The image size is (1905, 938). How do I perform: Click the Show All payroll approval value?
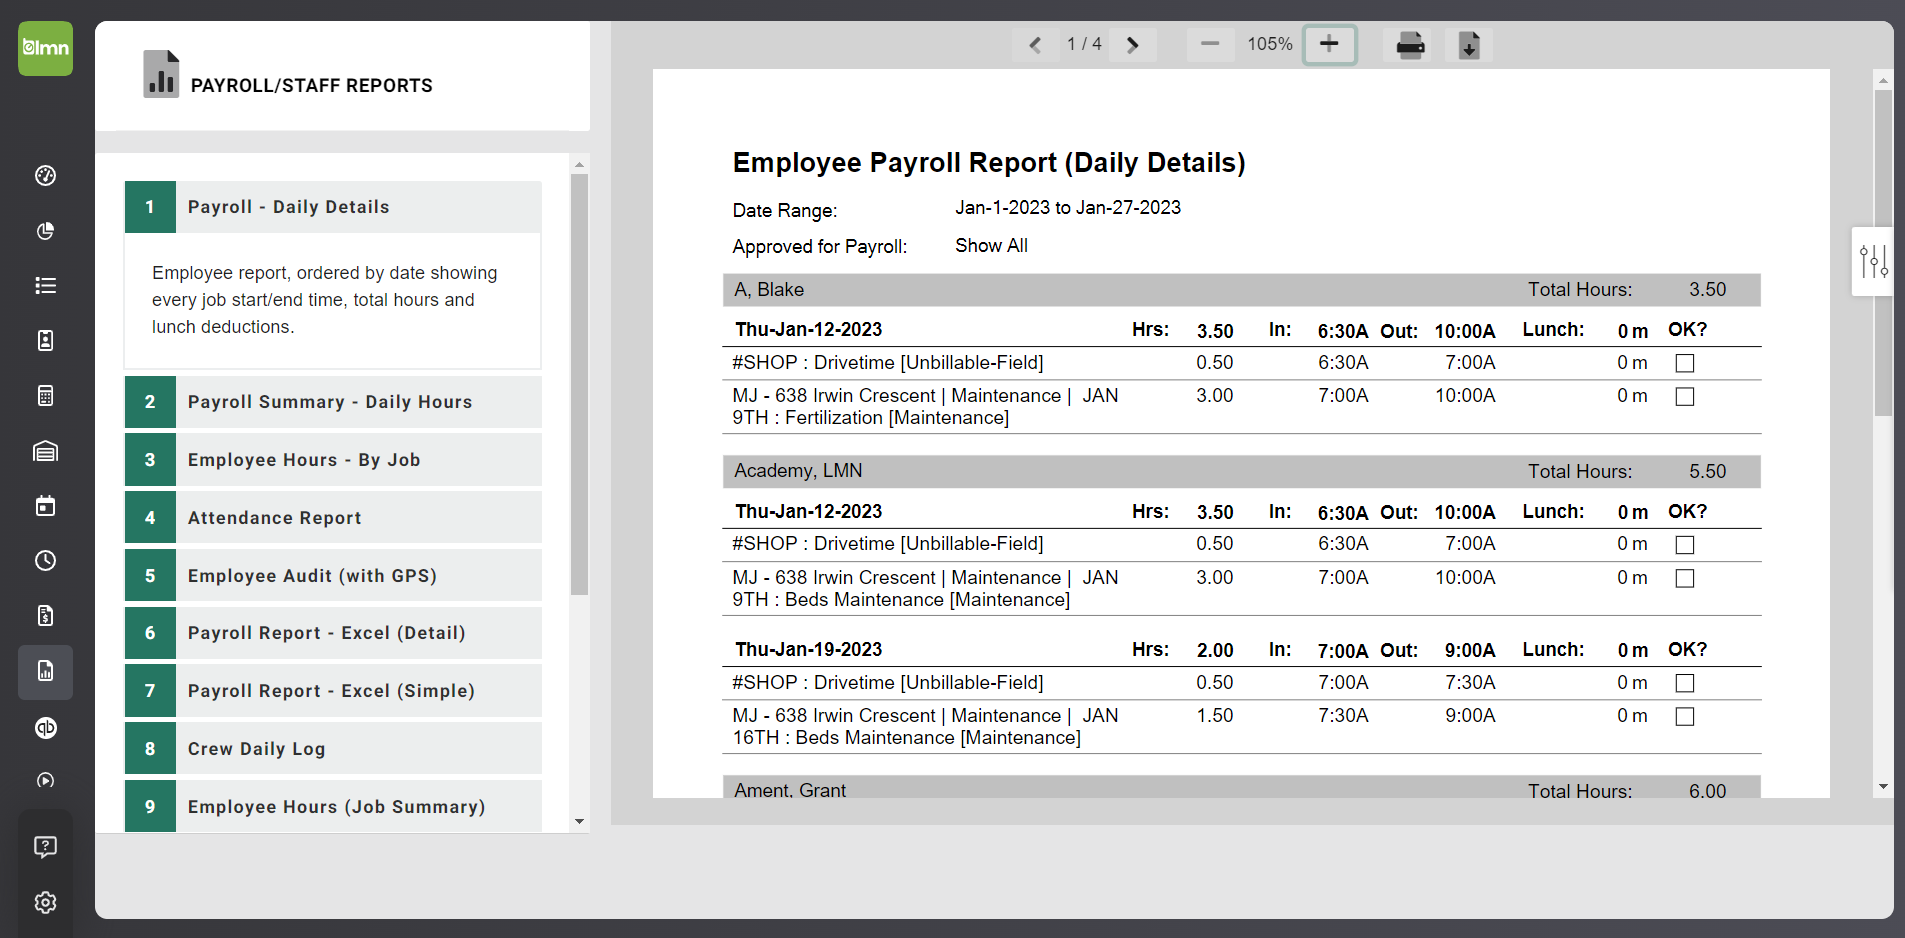[x=991, y=246]
